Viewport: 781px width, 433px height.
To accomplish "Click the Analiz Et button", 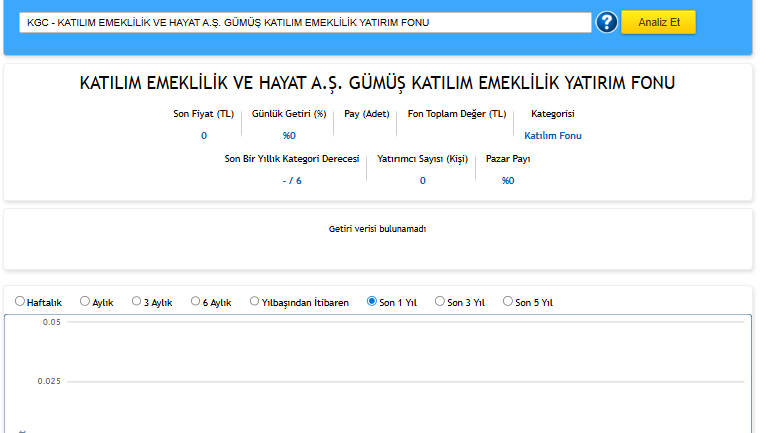I will pos(658,22).
